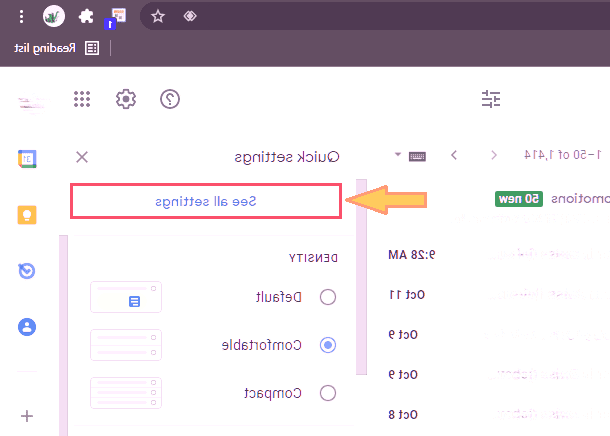Open Google Keep lightbulb icon
Viewport: 610px width, 436px height.
(x=28, y=215)
